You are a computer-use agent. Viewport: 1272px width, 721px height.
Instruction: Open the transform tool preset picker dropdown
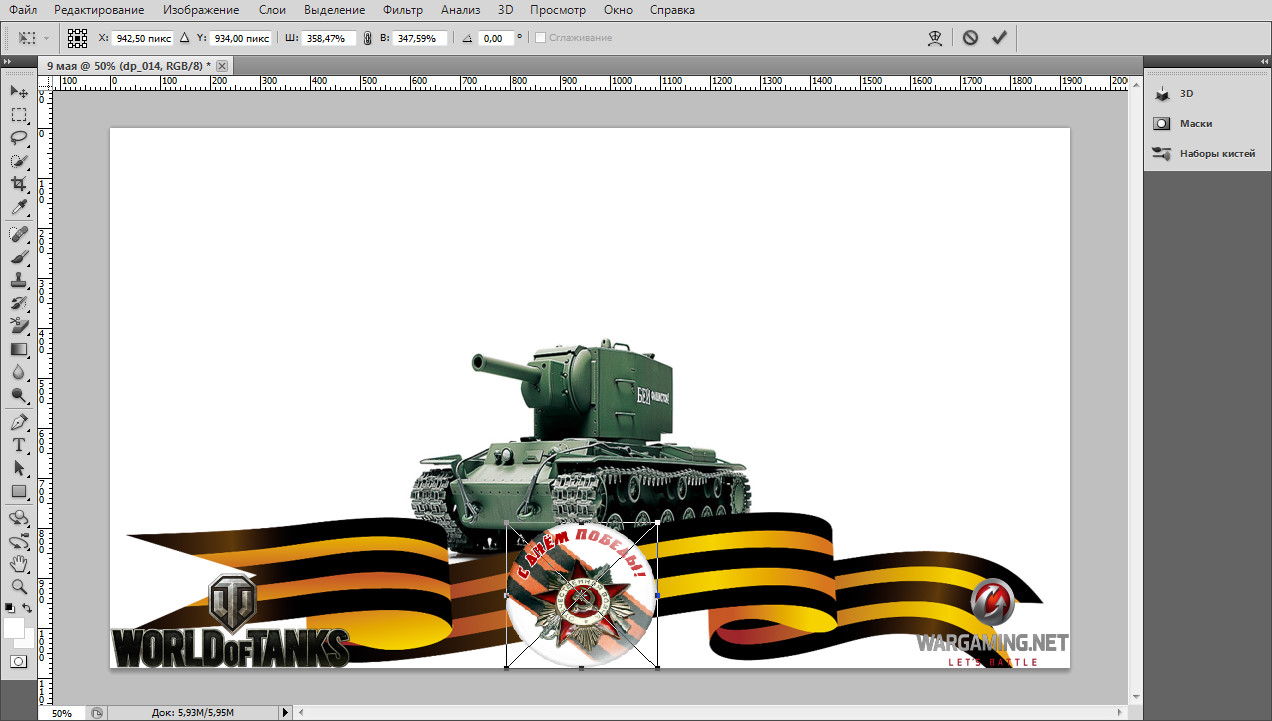47,38
